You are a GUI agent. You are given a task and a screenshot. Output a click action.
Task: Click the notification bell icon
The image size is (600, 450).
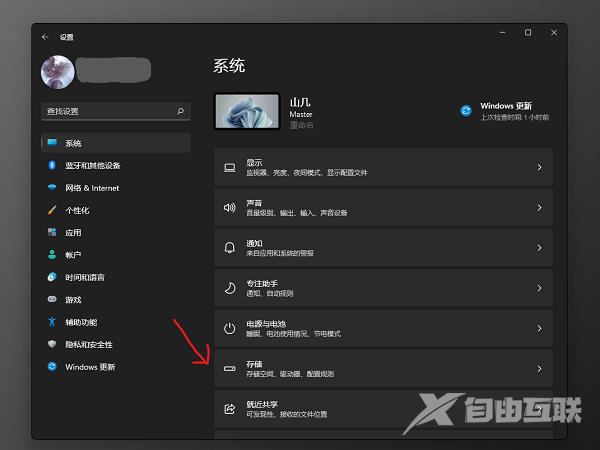point(230,248)
